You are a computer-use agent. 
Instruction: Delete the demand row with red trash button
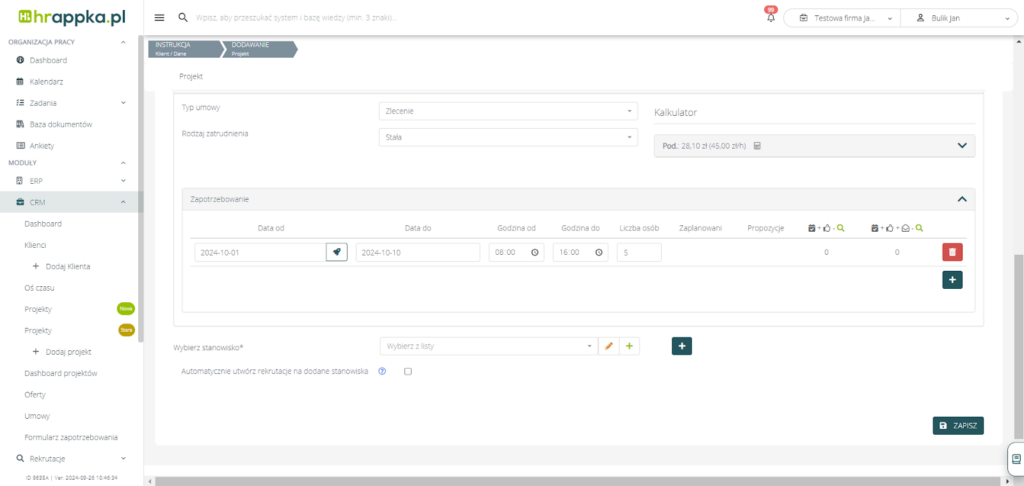tap(952, 253)
